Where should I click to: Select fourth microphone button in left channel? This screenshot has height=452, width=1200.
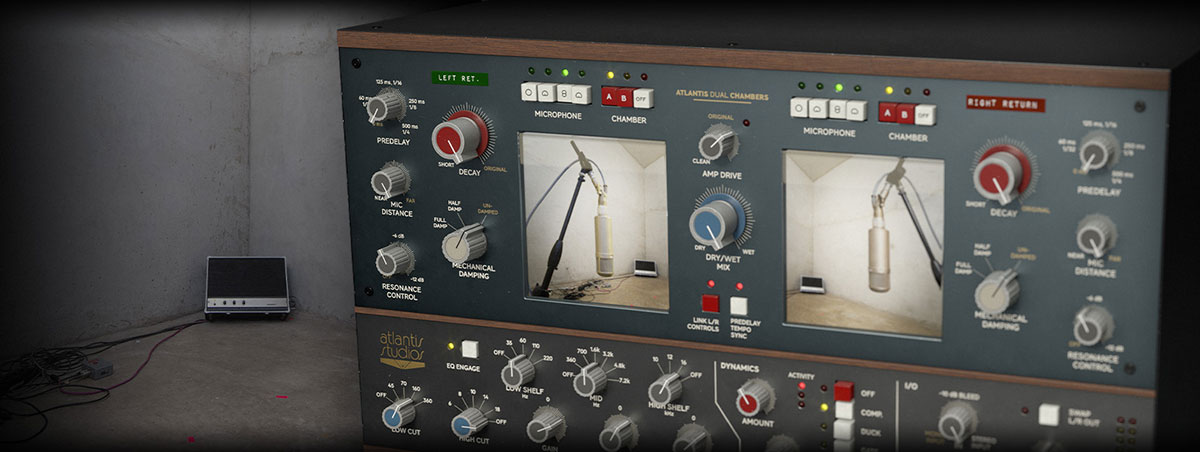580,95
